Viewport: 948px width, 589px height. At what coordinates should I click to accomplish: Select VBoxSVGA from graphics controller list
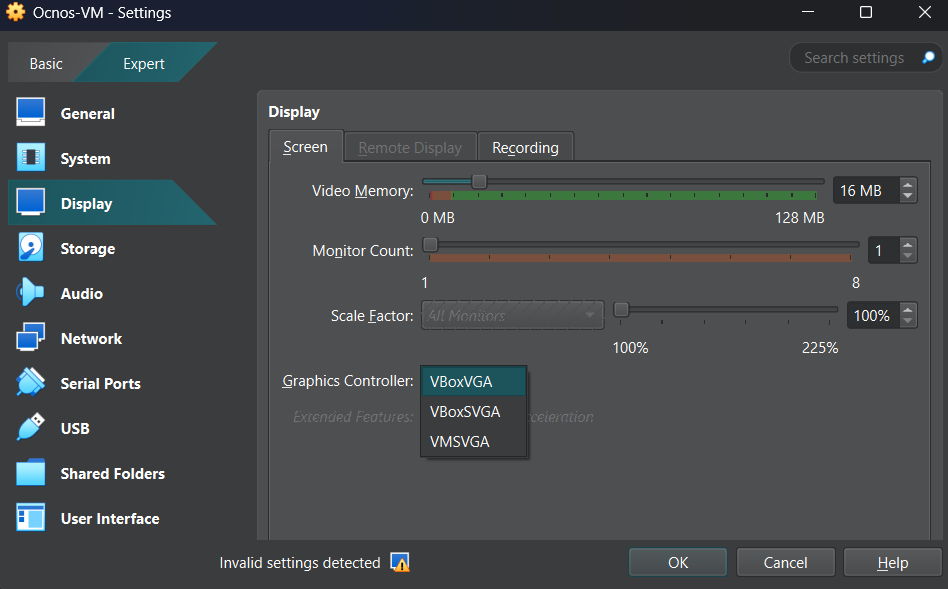(x=465, y=411)
